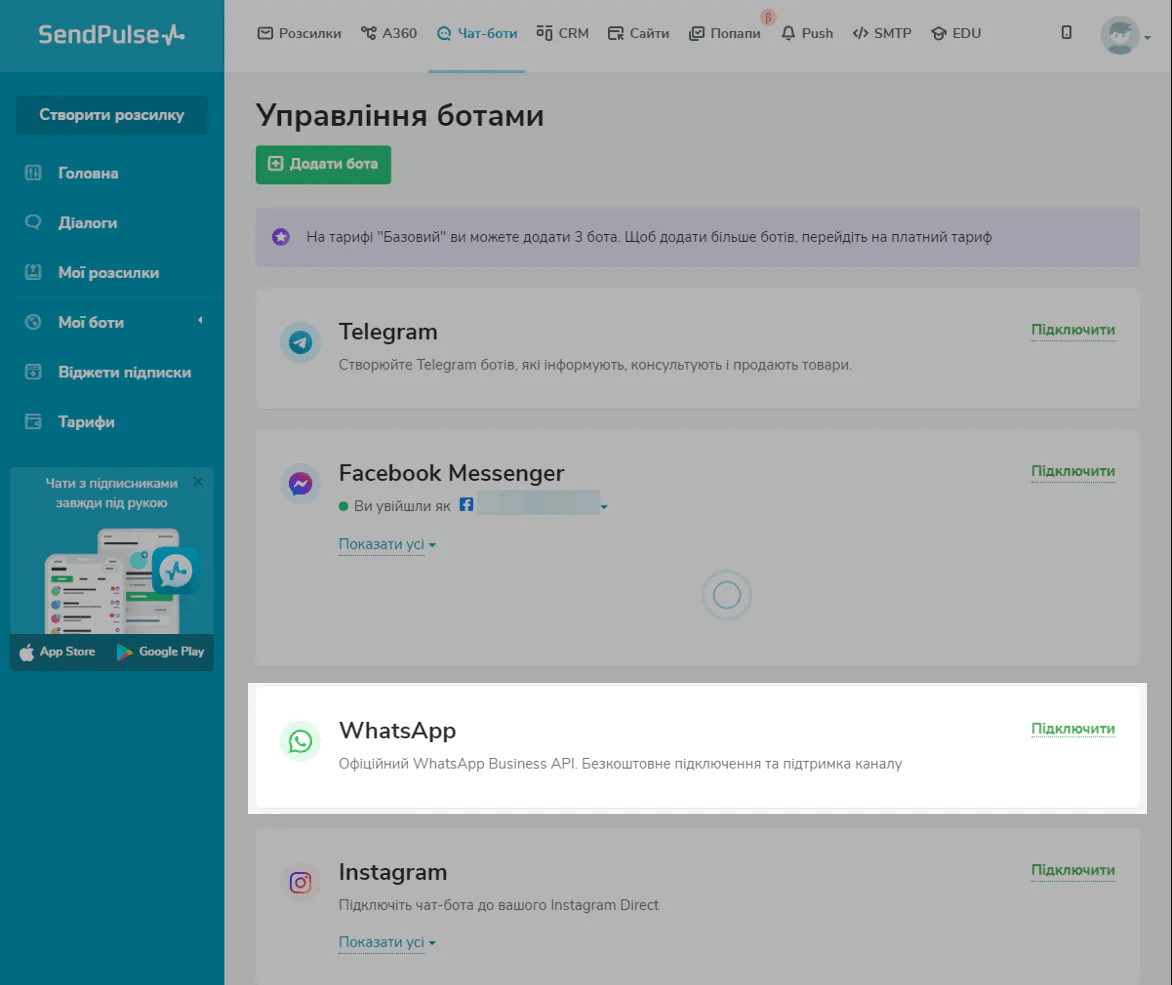The image size is (1172, 985).
Task: Open the App Store download badge
Action: (58, 652)
